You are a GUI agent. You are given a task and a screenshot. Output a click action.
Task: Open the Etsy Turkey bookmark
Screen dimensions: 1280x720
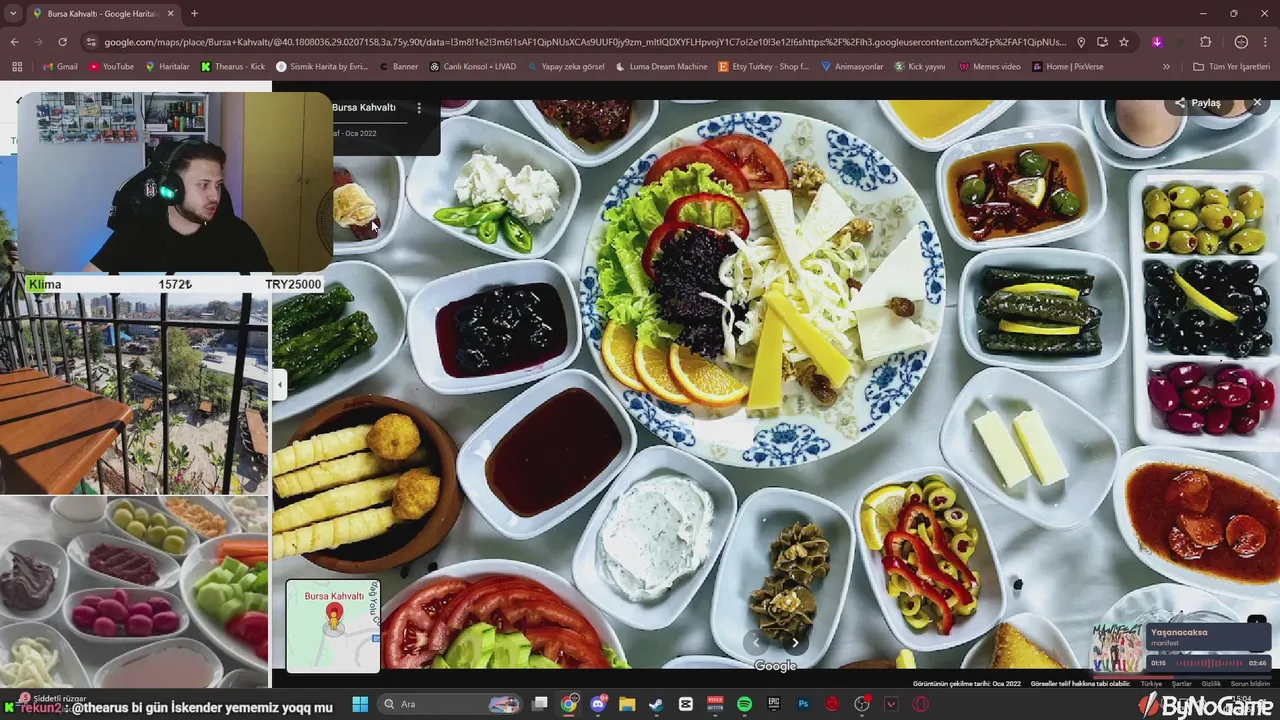point(763,67)
